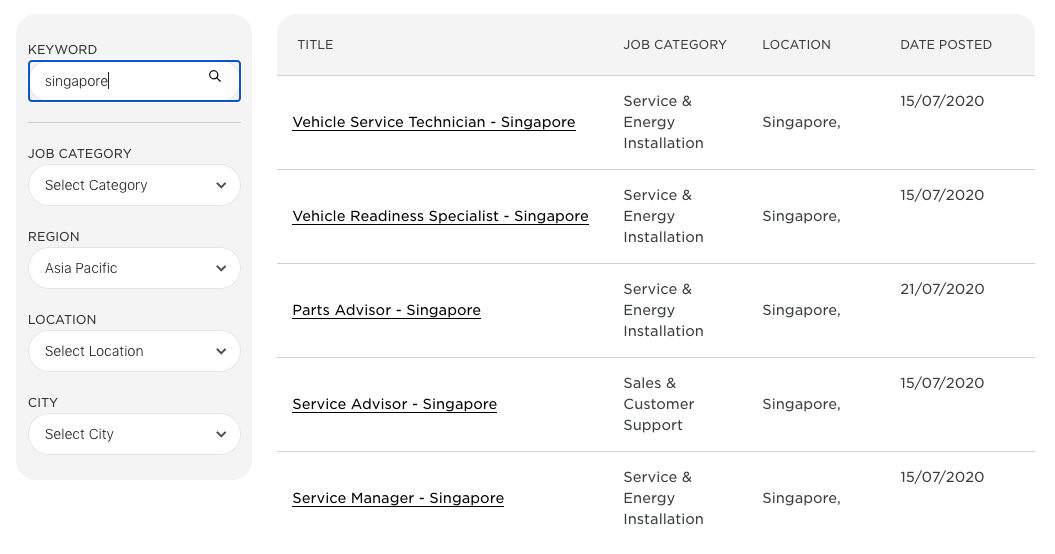Open the Select Location dropdown
The width and height of the screenshot is (1055, 554).
click(x=134, y=351)
